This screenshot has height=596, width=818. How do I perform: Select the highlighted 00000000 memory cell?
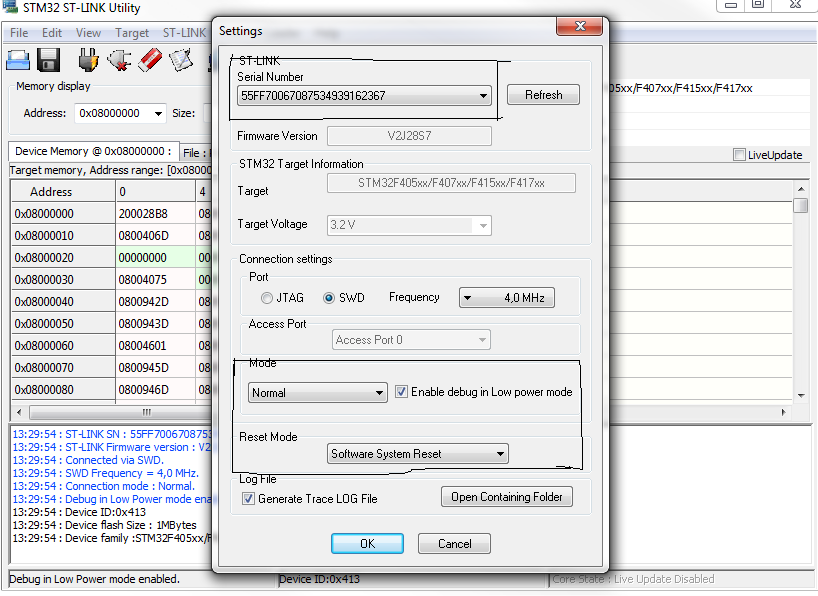coord(155,257)
